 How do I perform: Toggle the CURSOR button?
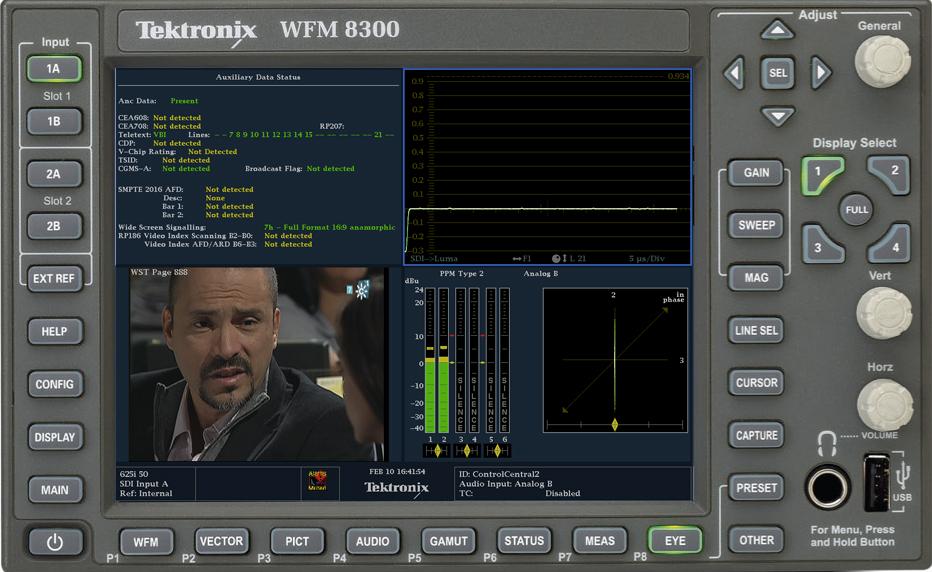[756, 383]
